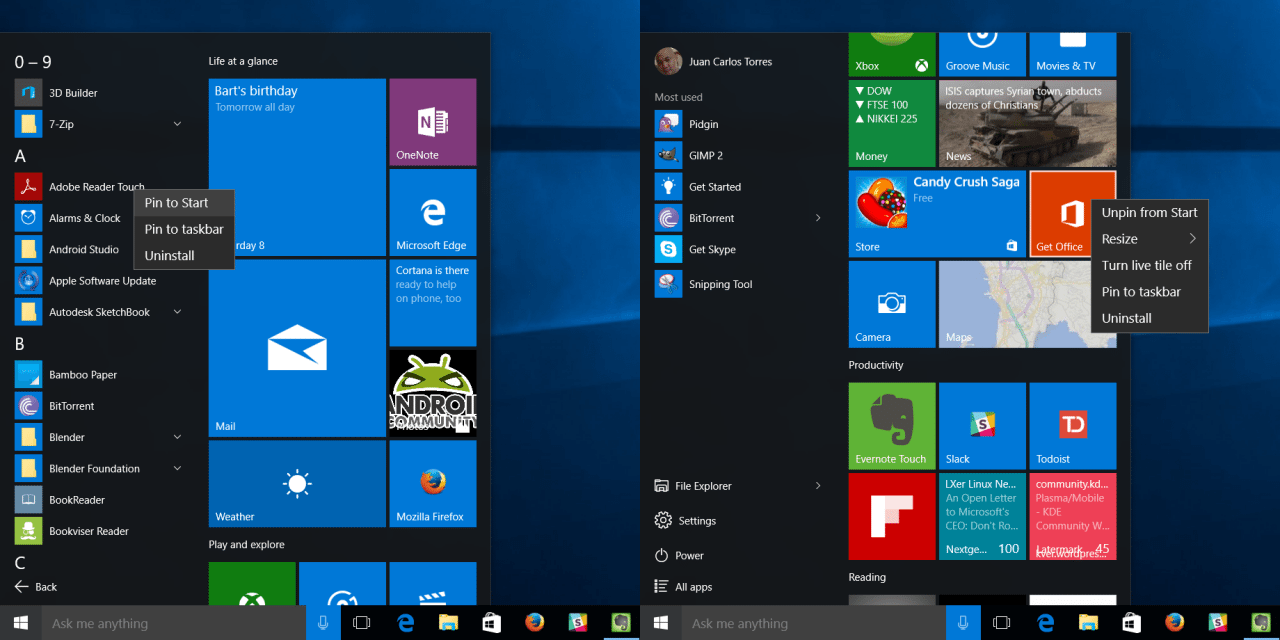Choose Turn live tile off
Screen dimensions: 1280x640
1149,265
